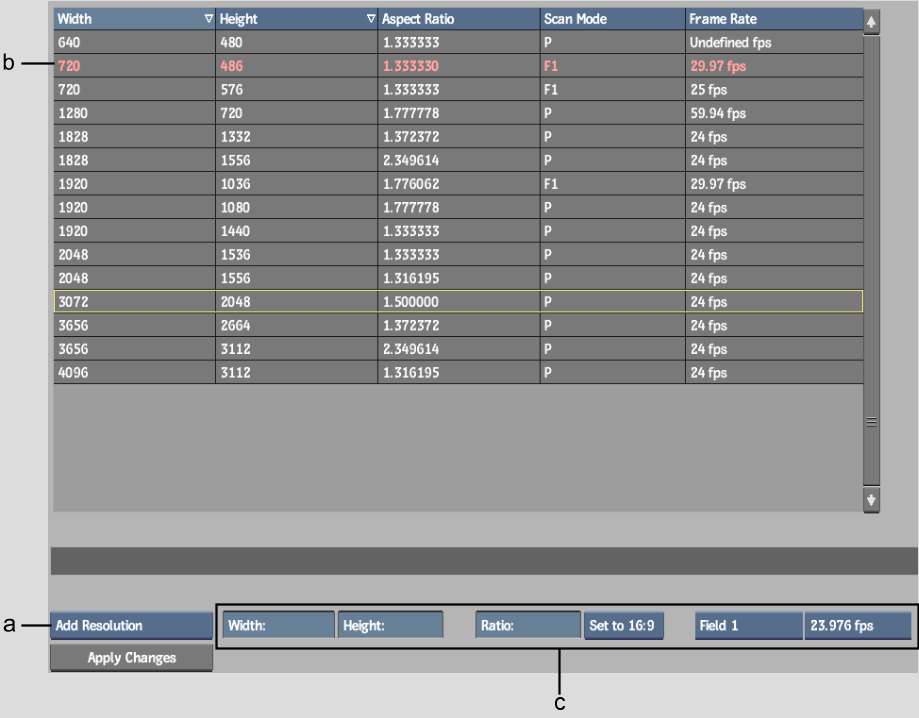The height and width of the screenshot is (718, 919).
Task: Select the 3072 x 2048 resolution row
Action: point(458,302)
